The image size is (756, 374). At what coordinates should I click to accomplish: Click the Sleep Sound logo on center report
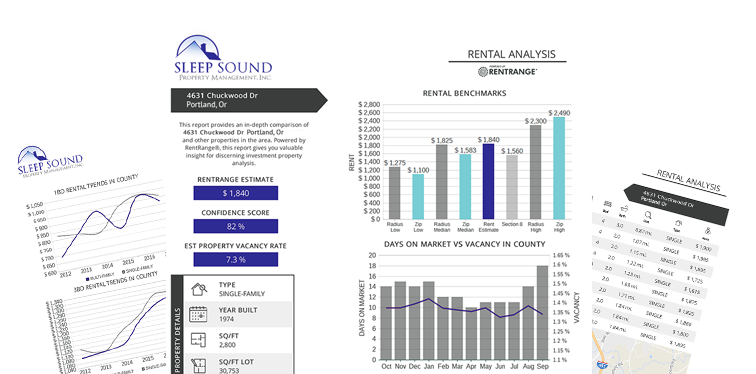coord(223,58)
